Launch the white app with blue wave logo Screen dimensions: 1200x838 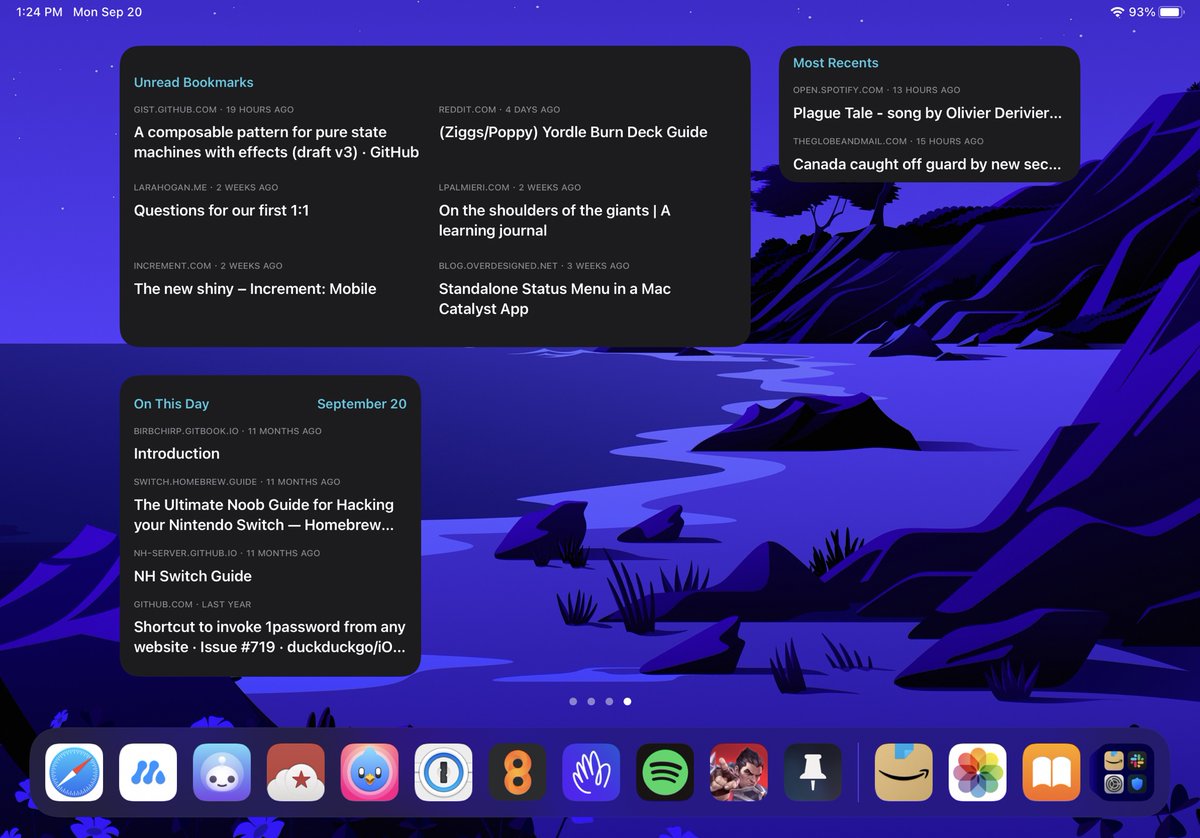[x=148, y=772]
